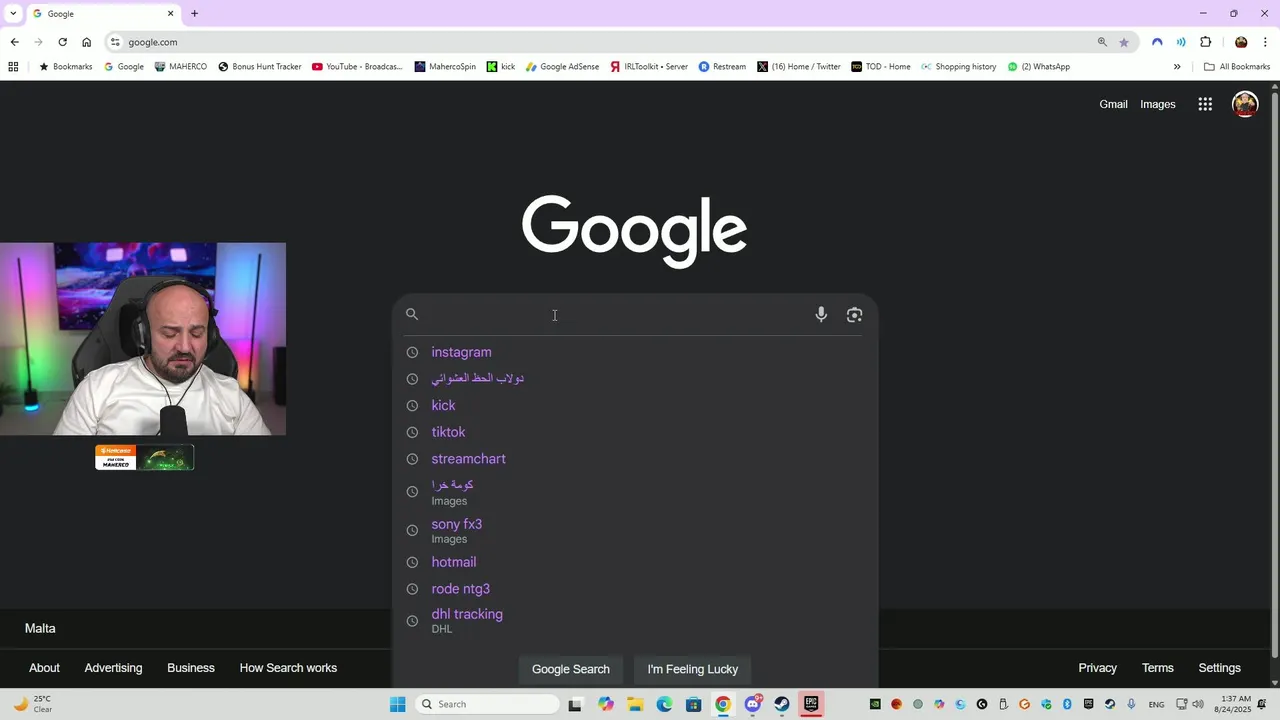Viewport: 1280px width, 720px height.
Task: Open the Shopping history bookmark
Action: pos(959,67)
